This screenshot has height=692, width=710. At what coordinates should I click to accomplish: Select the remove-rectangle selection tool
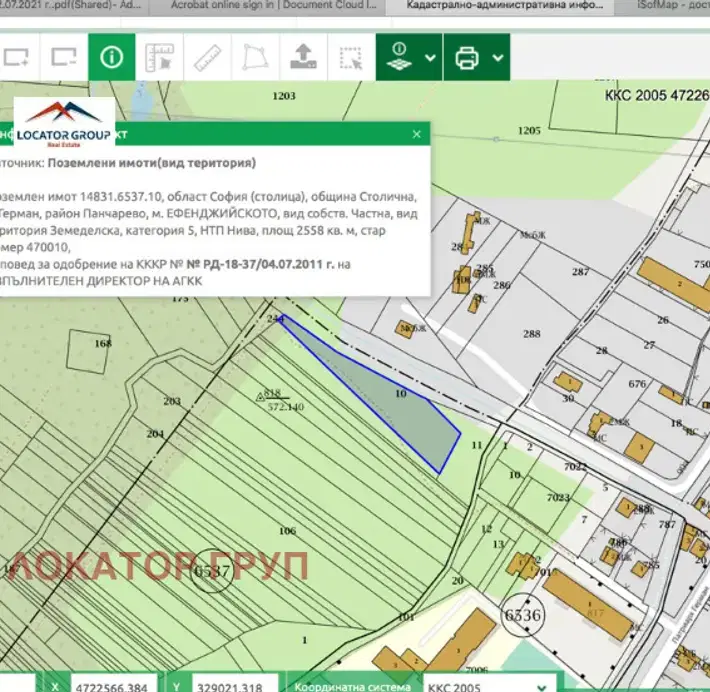[x=64, y=57]
